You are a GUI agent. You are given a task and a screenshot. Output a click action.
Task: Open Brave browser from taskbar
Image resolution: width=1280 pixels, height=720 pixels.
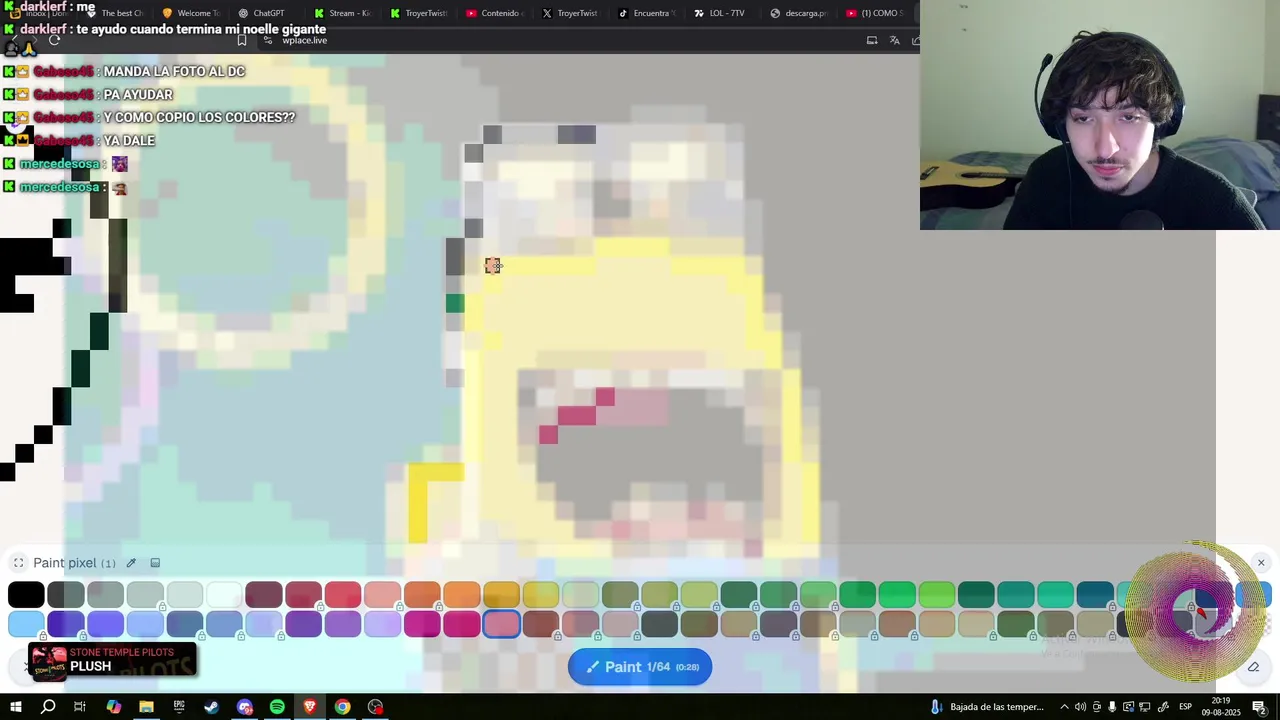pyautogui.click(x=310, y=707)
